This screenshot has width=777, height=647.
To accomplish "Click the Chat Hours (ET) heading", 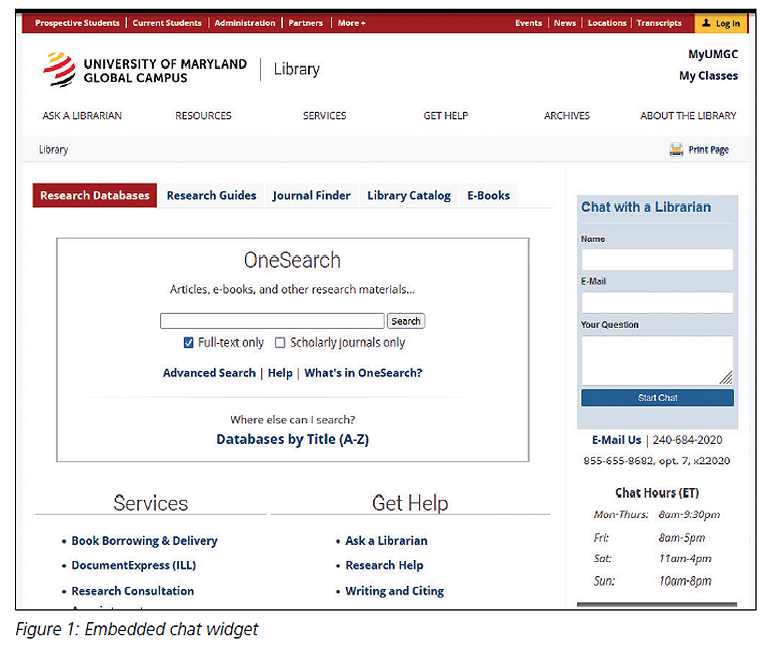I will [657, 493].
